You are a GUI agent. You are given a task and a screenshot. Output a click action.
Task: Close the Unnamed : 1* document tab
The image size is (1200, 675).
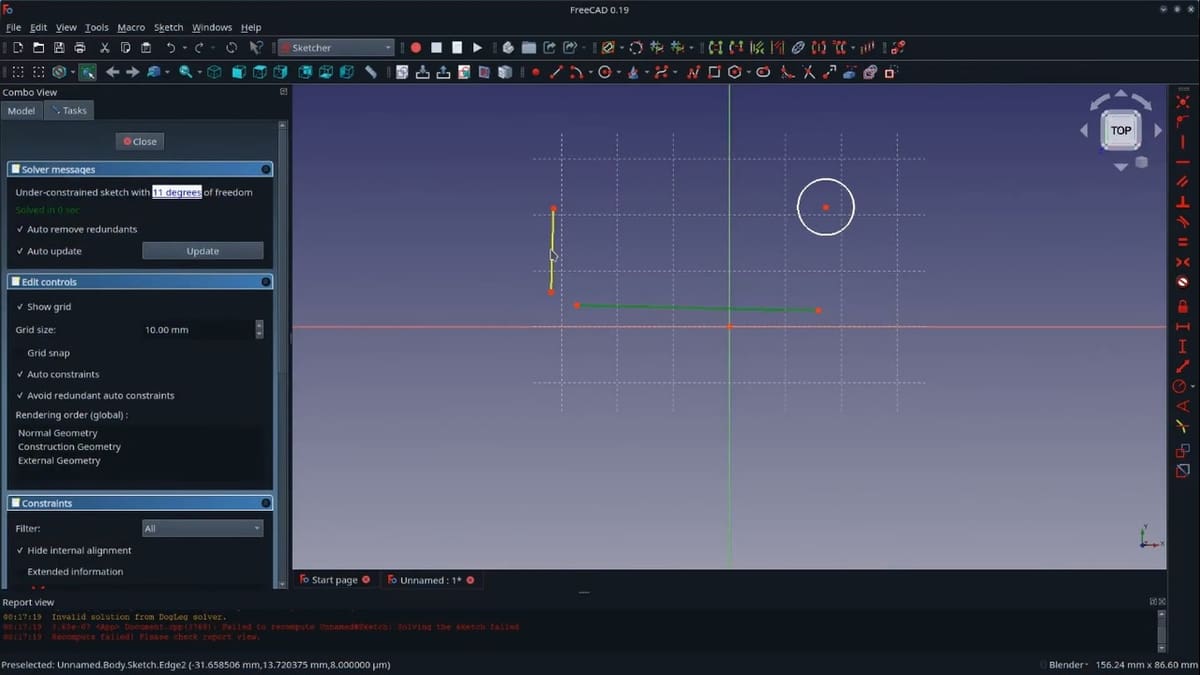[470, 580]
